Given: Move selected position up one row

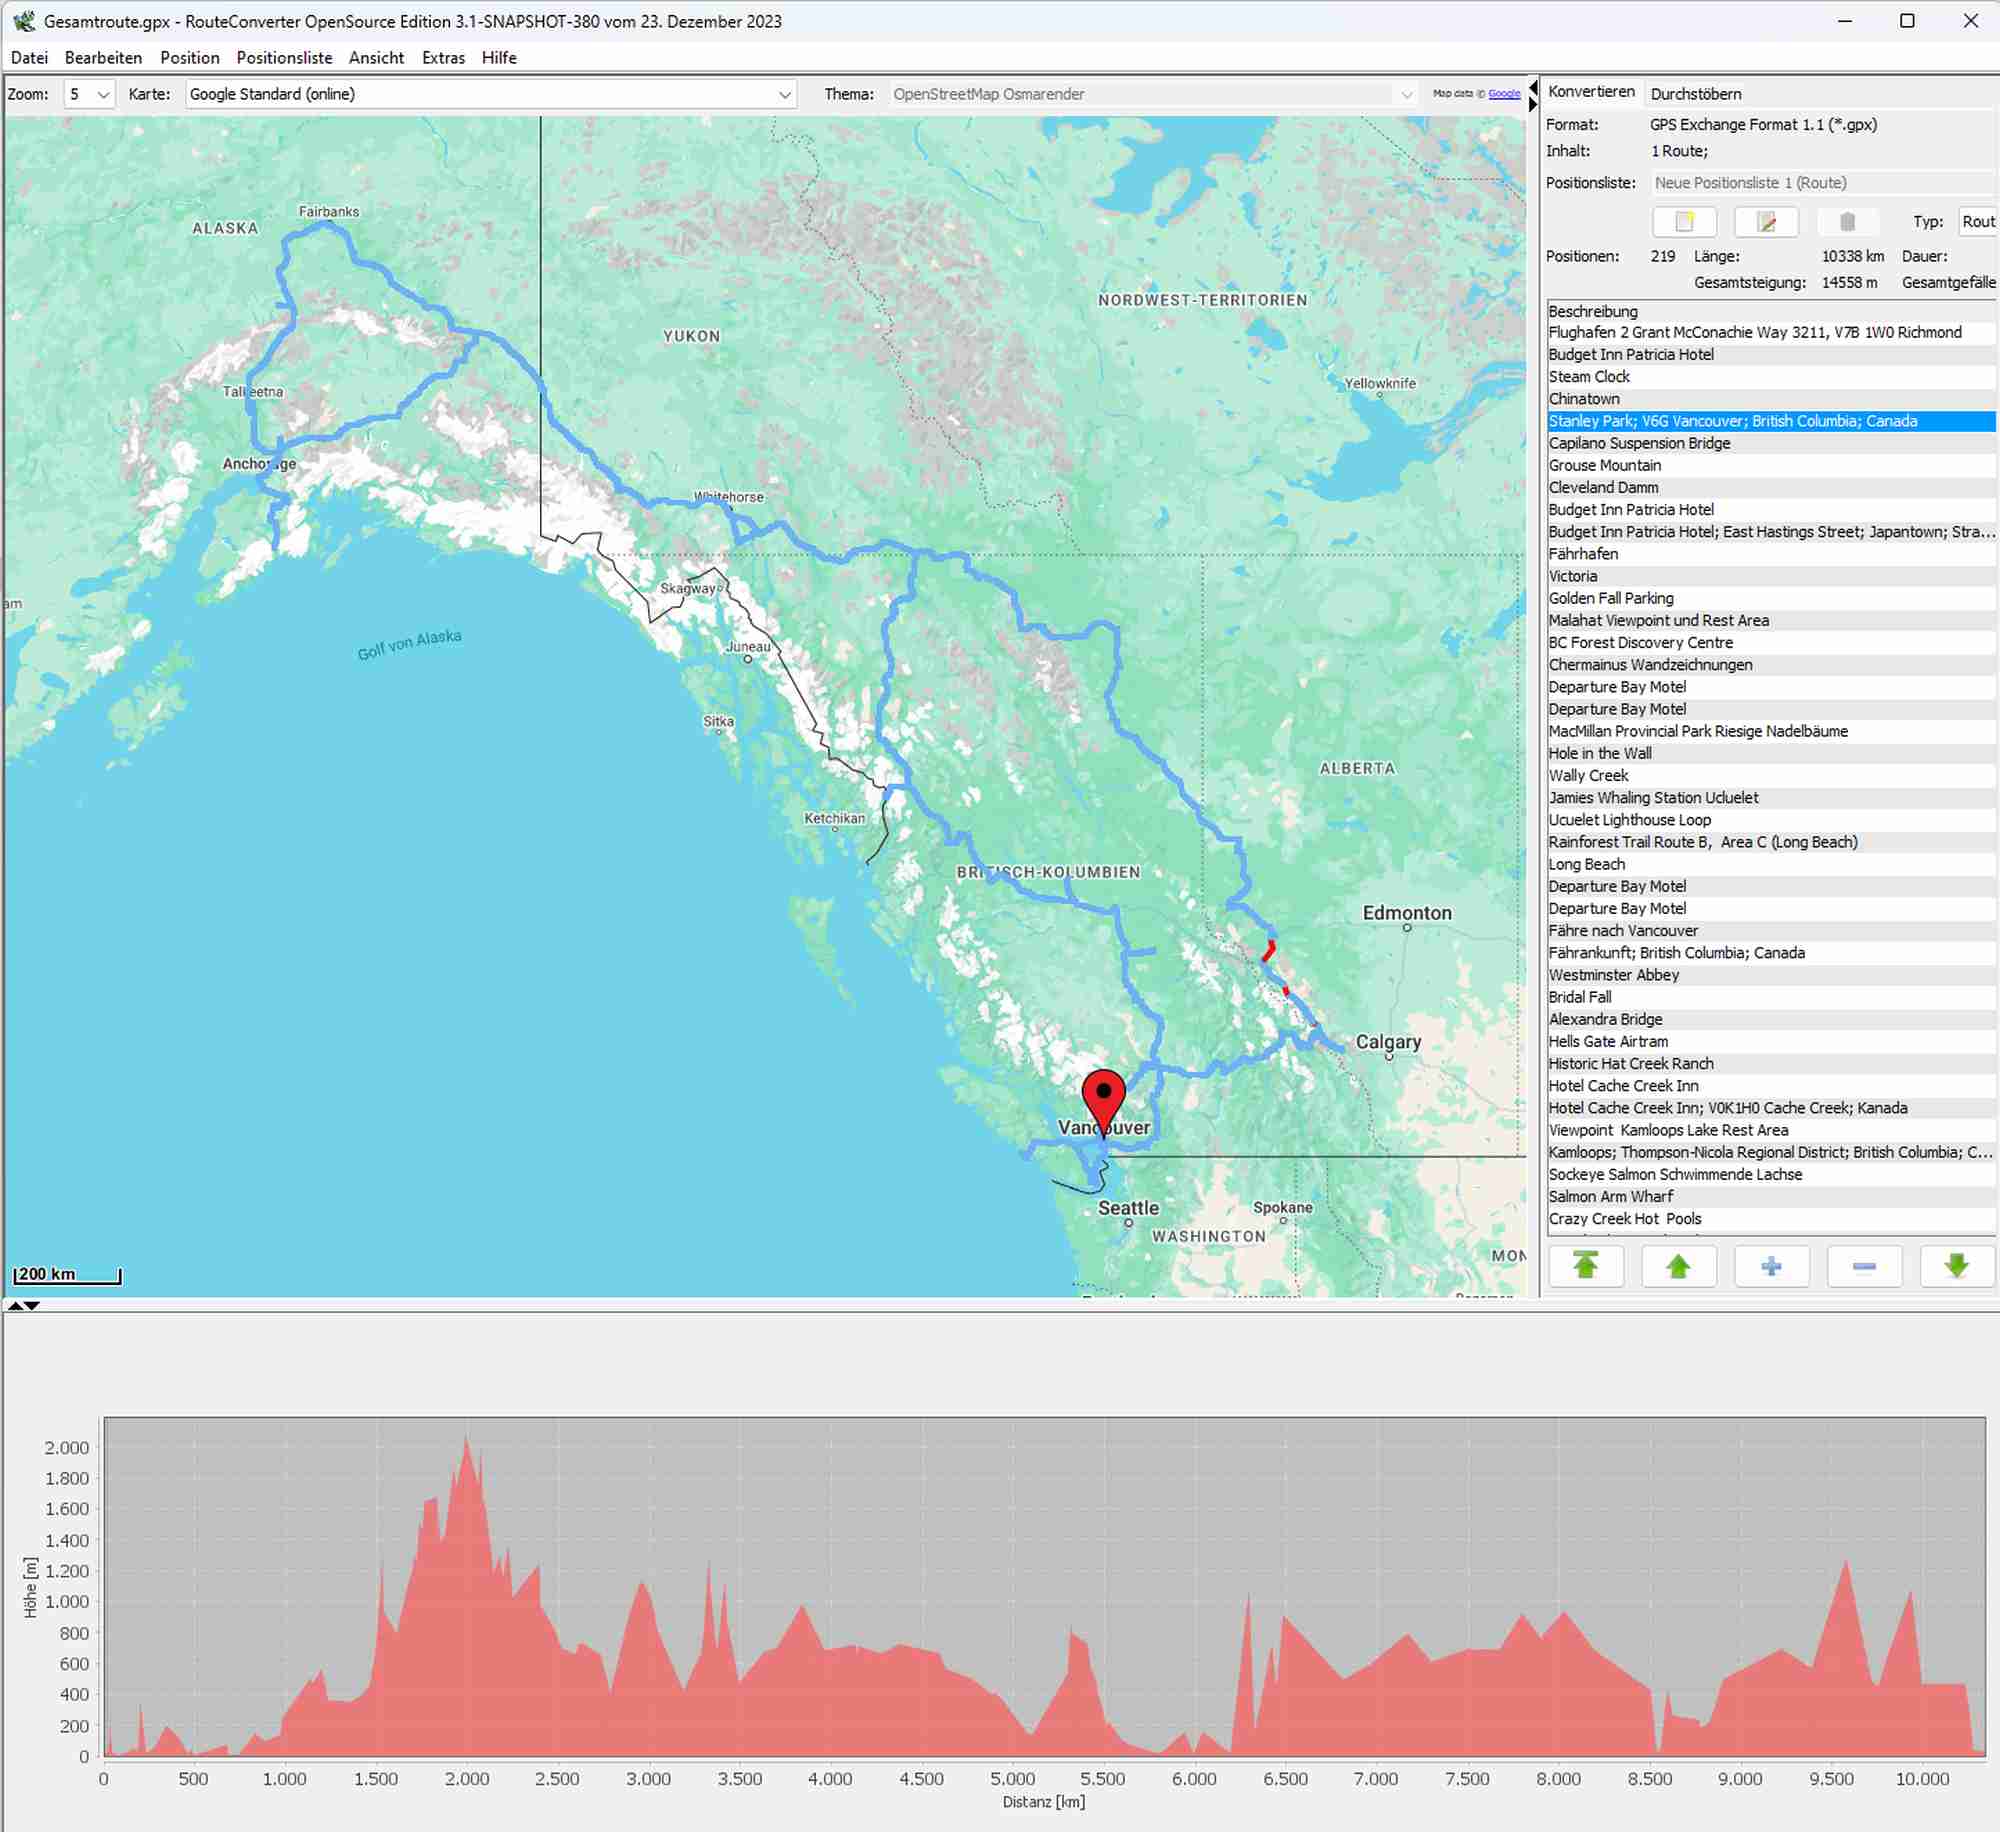Looking at the screenshot, I should tap(1678, 1266).
